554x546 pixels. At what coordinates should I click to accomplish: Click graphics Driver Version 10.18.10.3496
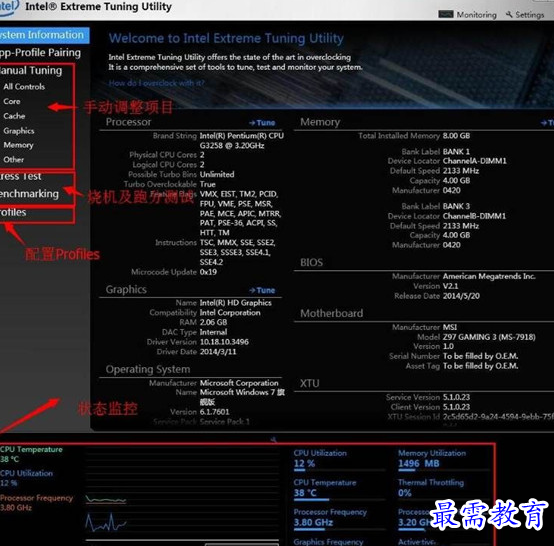click(224, 342)
